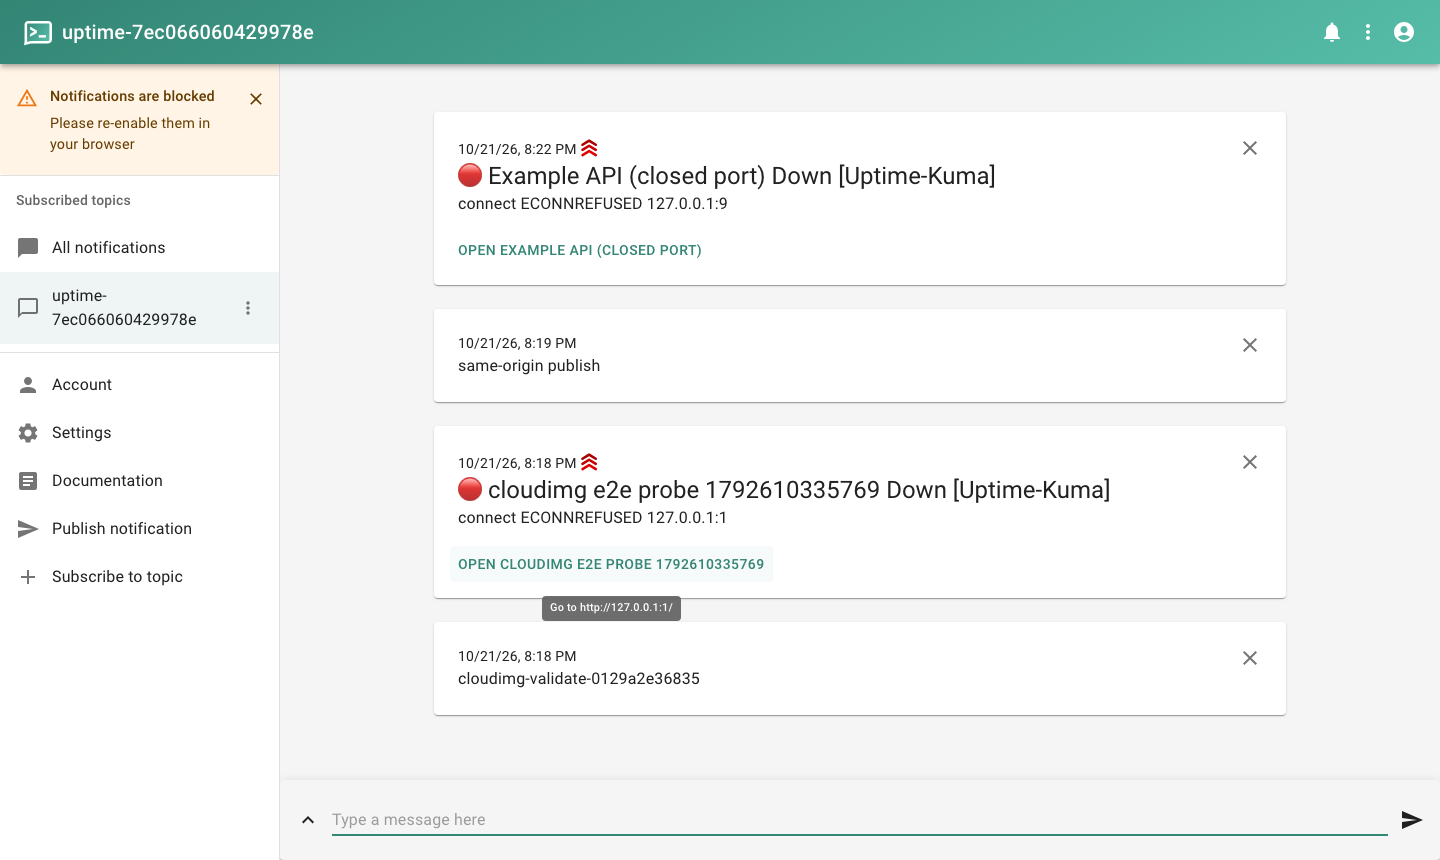1440x860 pixels.
Task: Open Settings from the sidebar
Action: pos(140,433)
